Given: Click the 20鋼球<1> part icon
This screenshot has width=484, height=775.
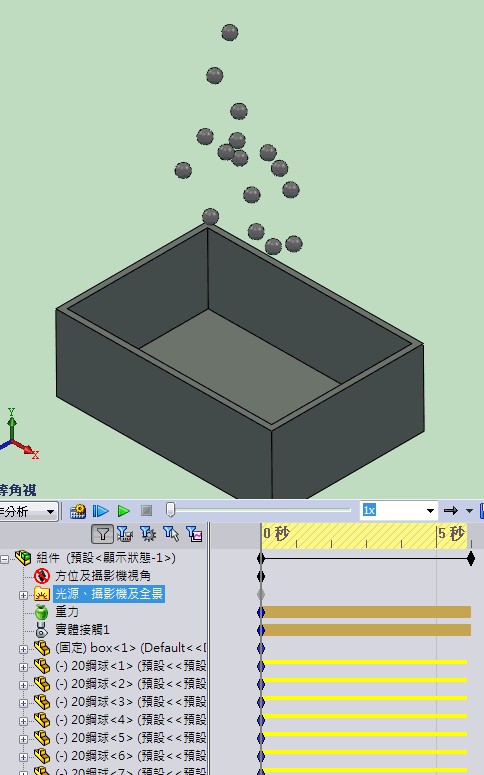Looking at the screenshot, I should click(x=42, y=666).
